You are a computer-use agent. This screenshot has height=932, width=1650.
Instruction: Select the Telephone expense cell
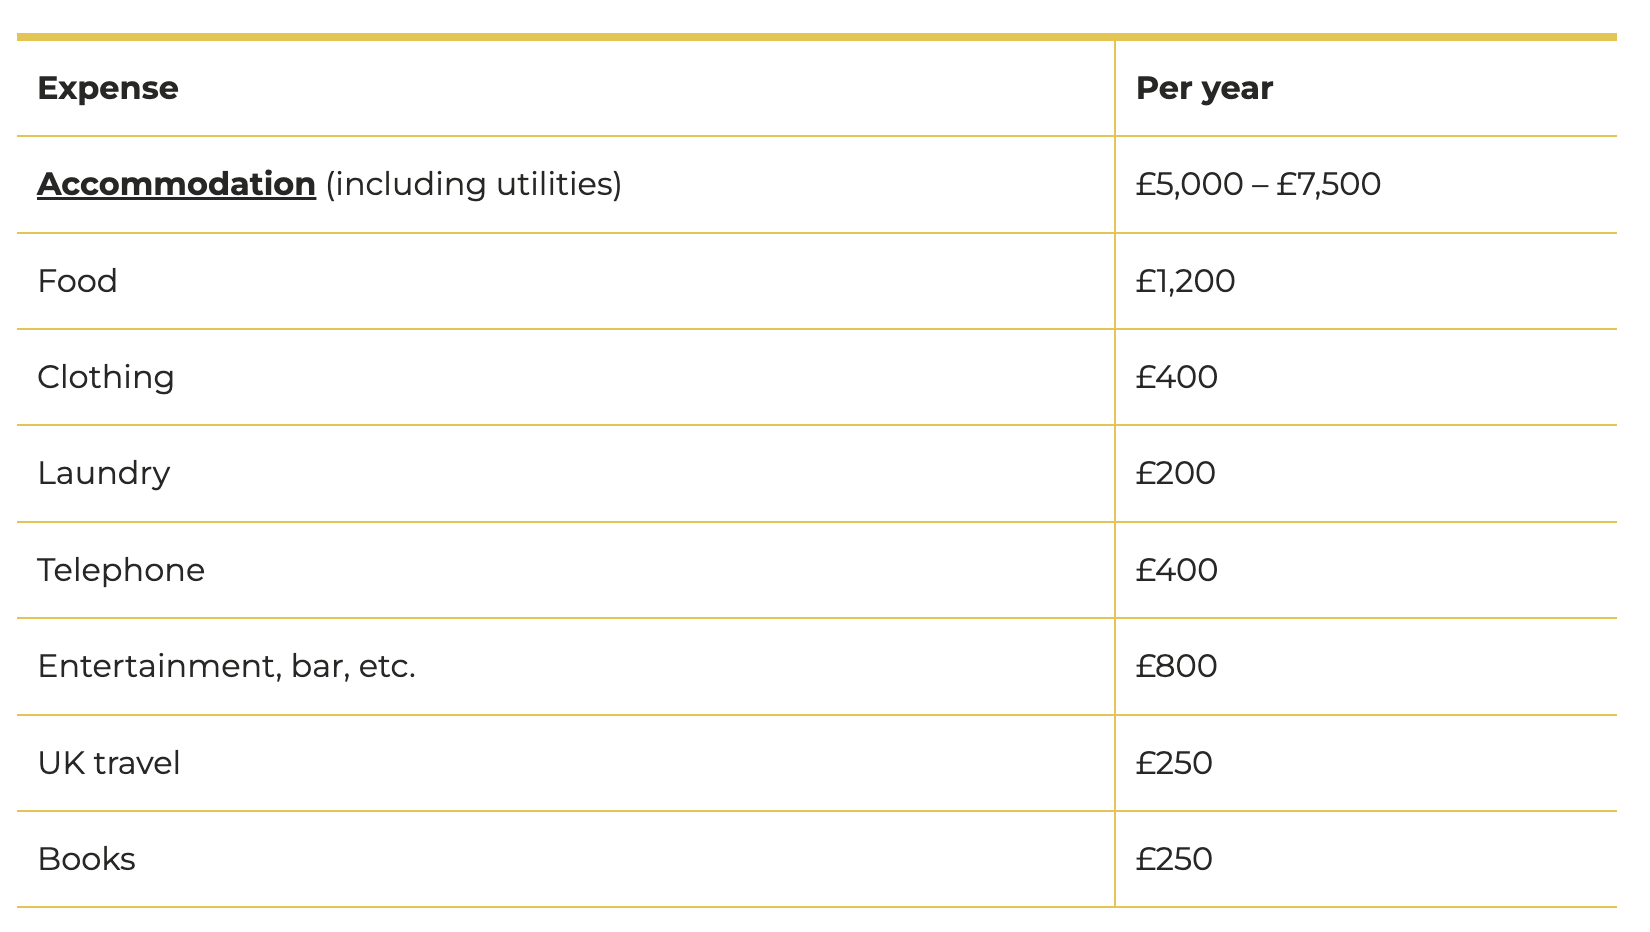click(x=121, y=570)
